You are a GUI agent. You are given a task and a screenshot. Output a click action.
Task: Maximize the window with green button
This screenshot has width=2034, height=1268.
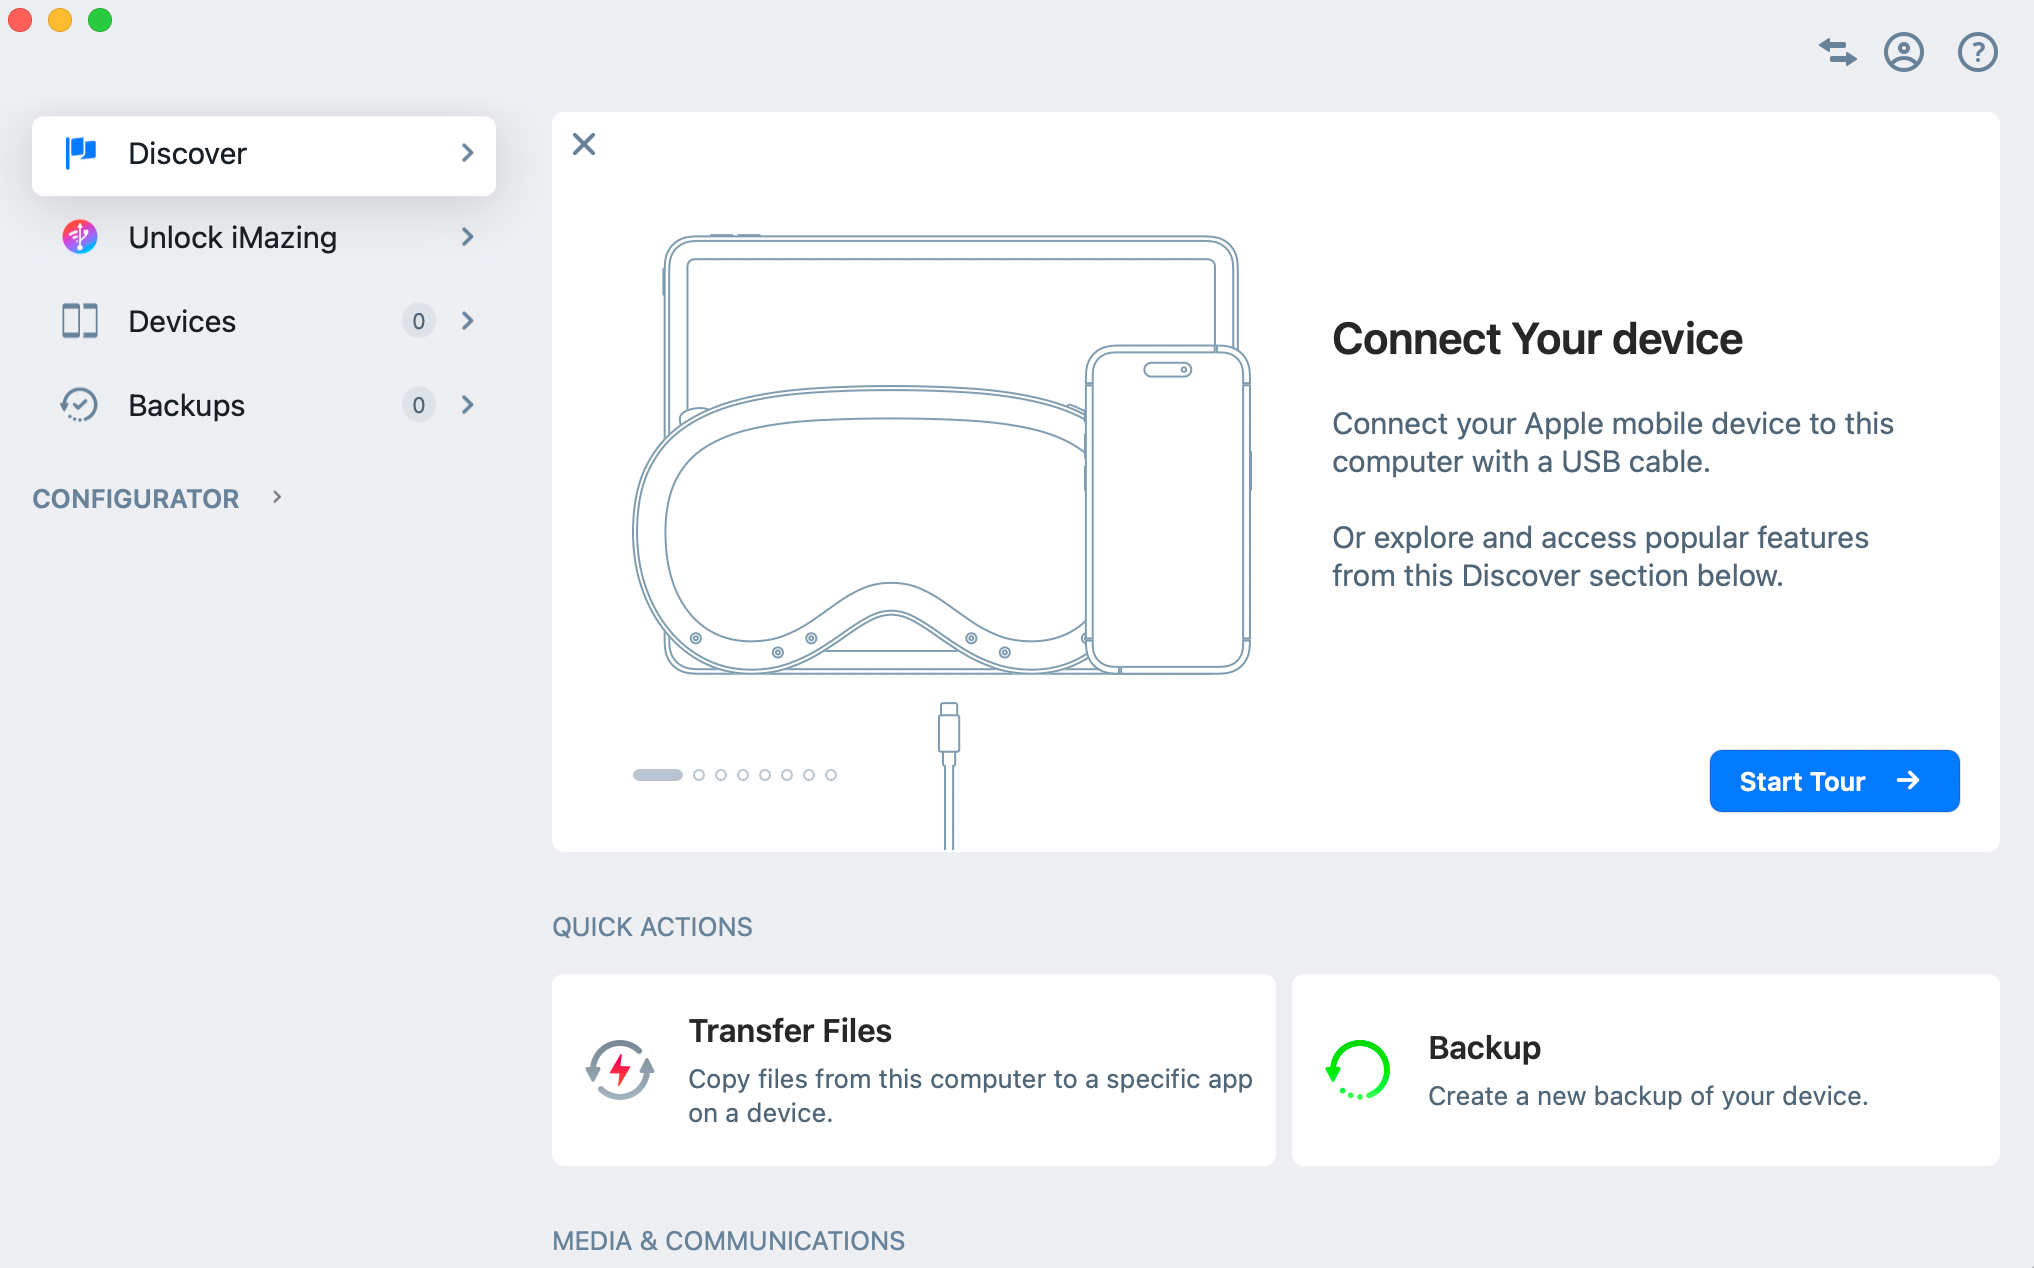tap(100, 20)
